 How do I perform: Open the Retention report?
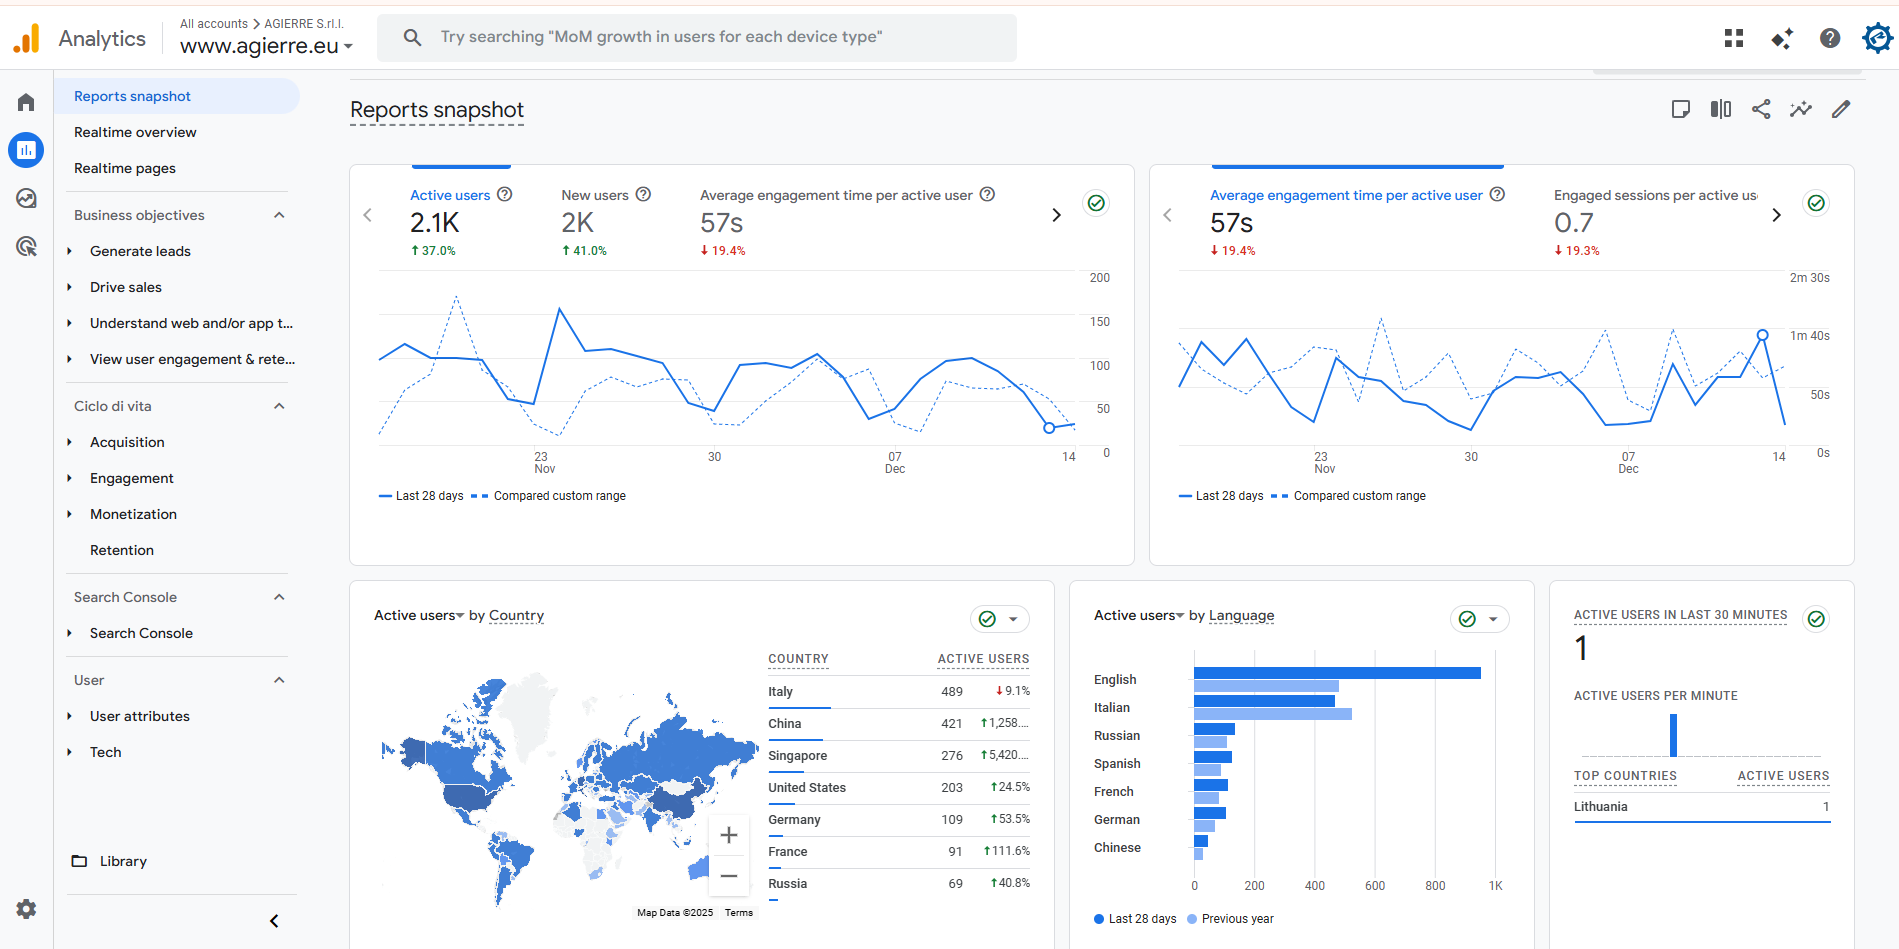(122, 550)
